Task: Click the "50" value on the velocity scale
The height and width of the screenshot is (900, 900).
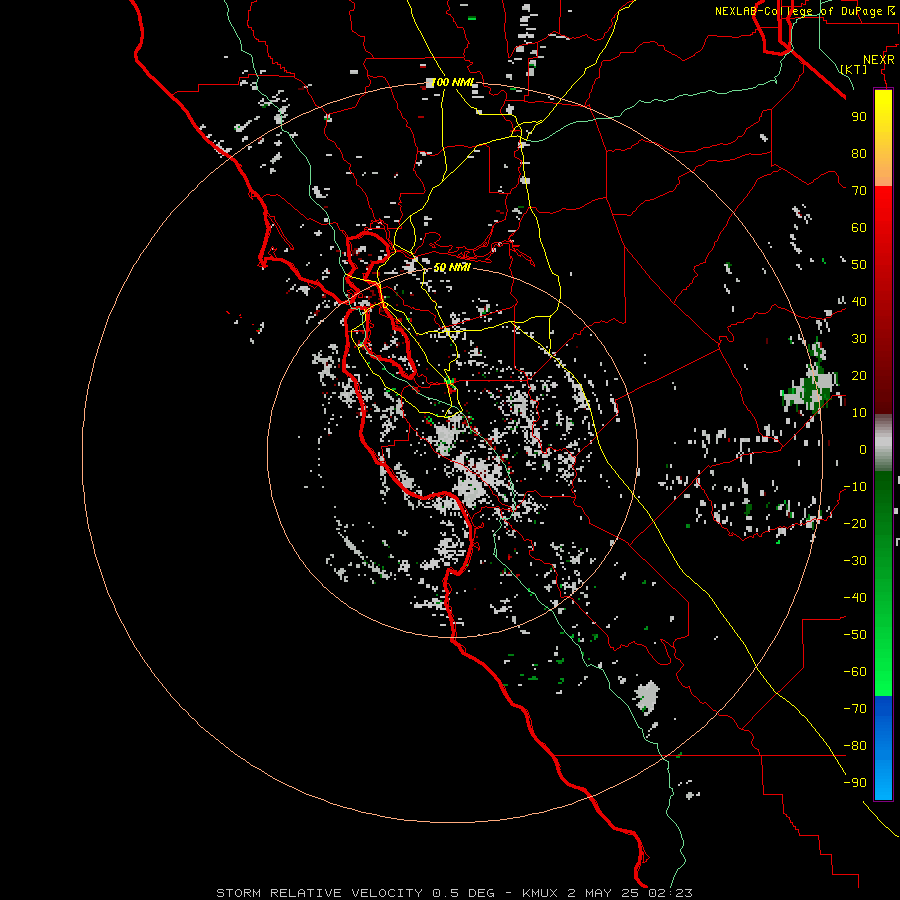Action: pyautogui.click(x=859, y=265)
